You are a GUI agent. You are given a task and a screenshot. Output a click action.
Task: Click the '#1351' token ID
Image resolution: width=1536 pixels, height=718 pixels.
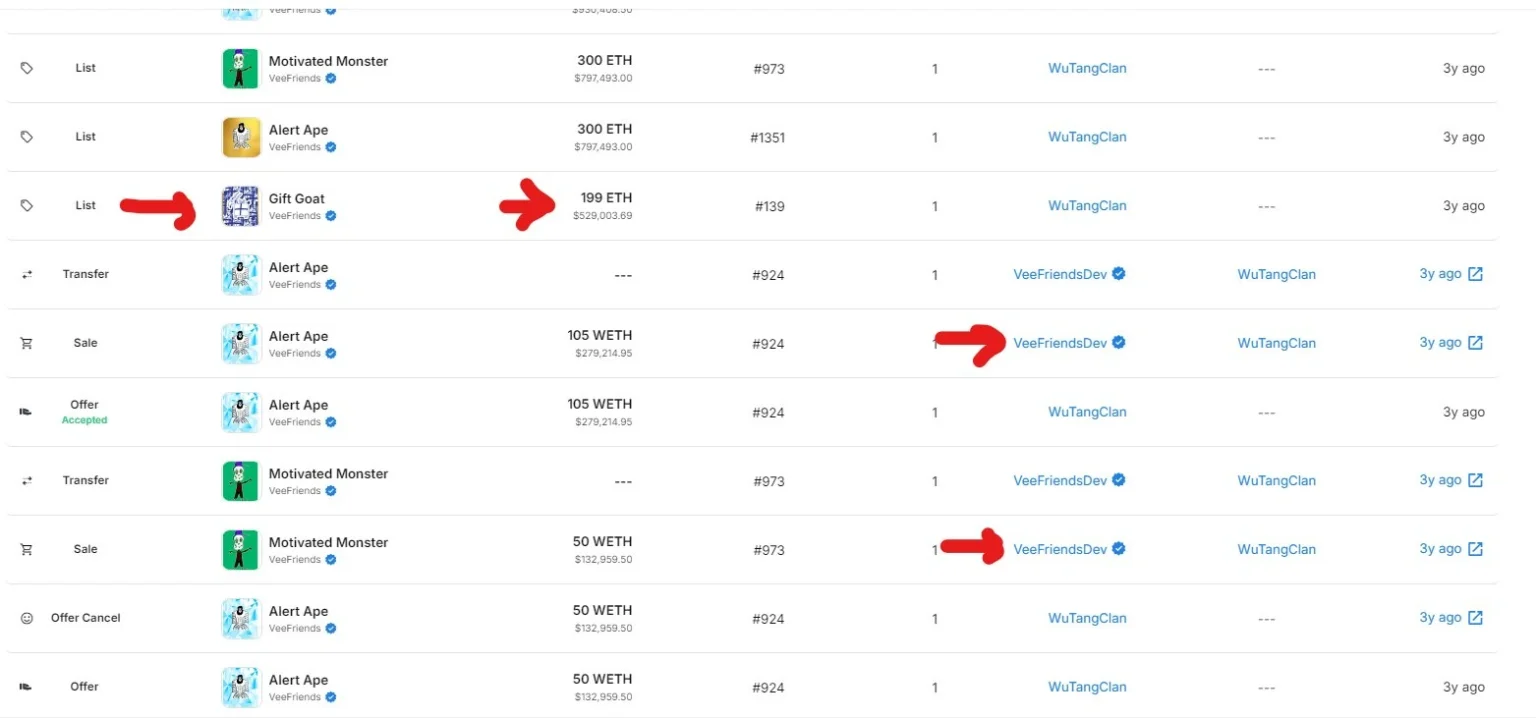(x=768, y=137)
